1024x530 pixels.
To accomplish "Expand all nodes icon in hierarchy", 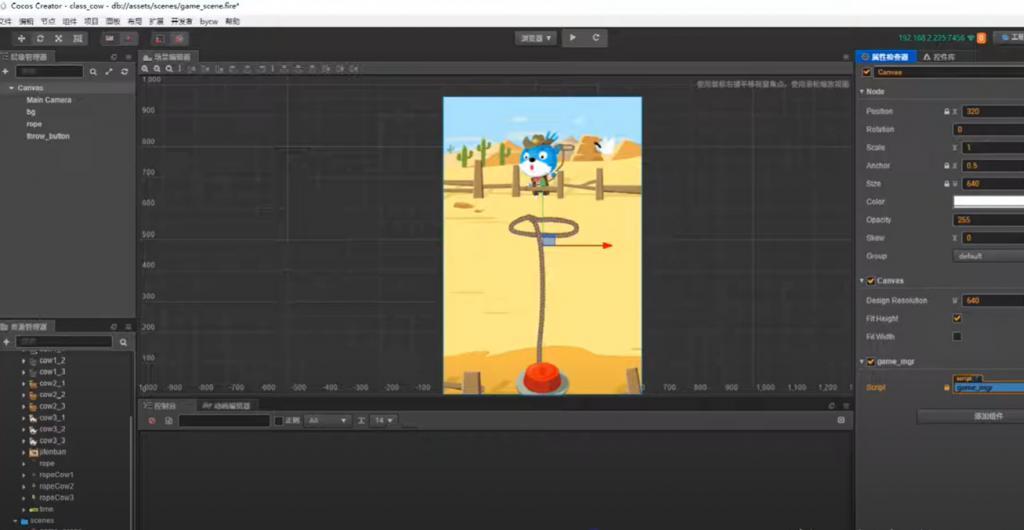I will 109,72.
